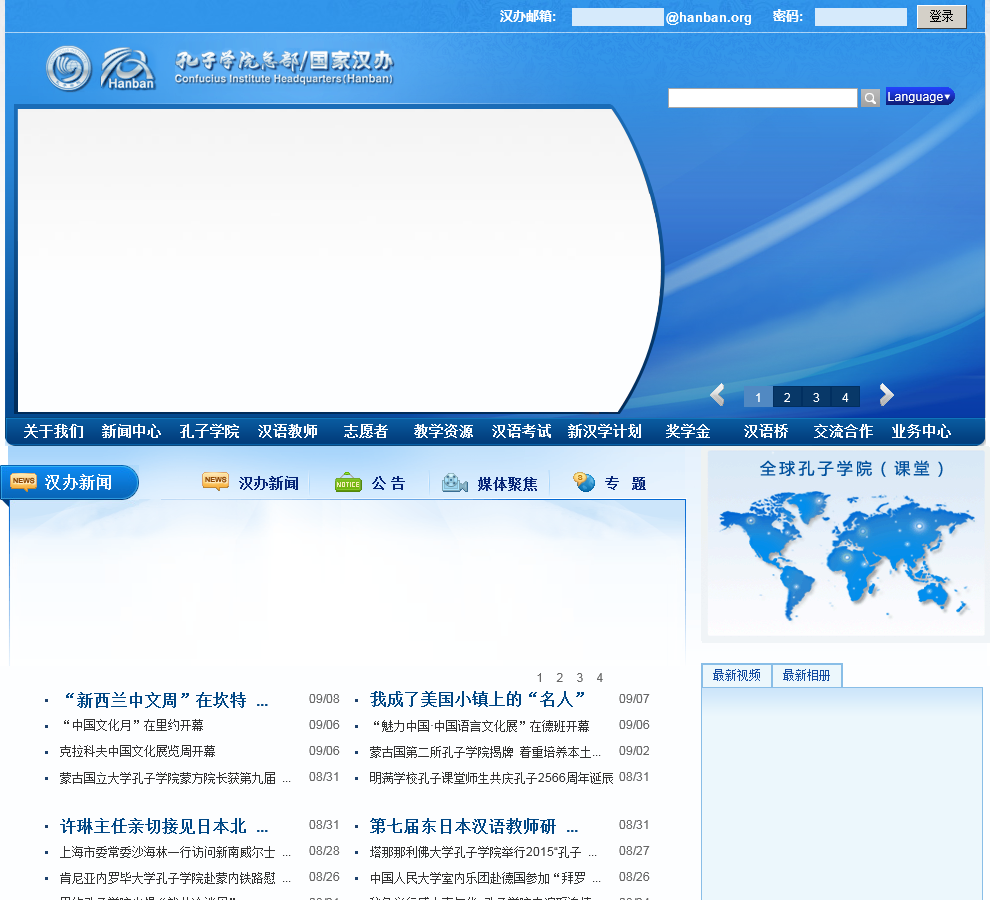Jump to banner slide 2

[x=787, y=397]
